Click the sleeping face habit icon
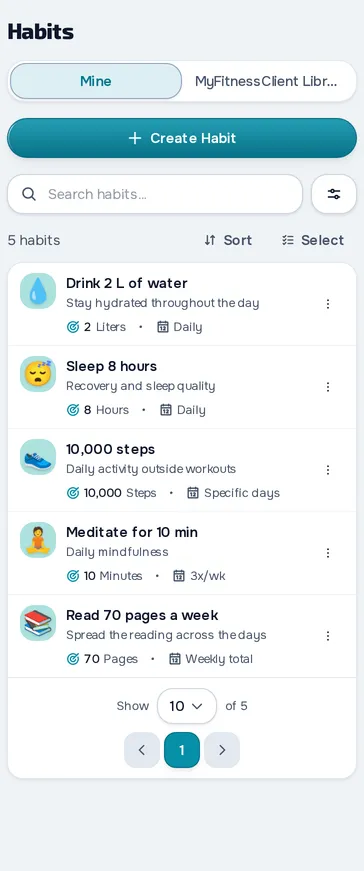 coord(38,374)
